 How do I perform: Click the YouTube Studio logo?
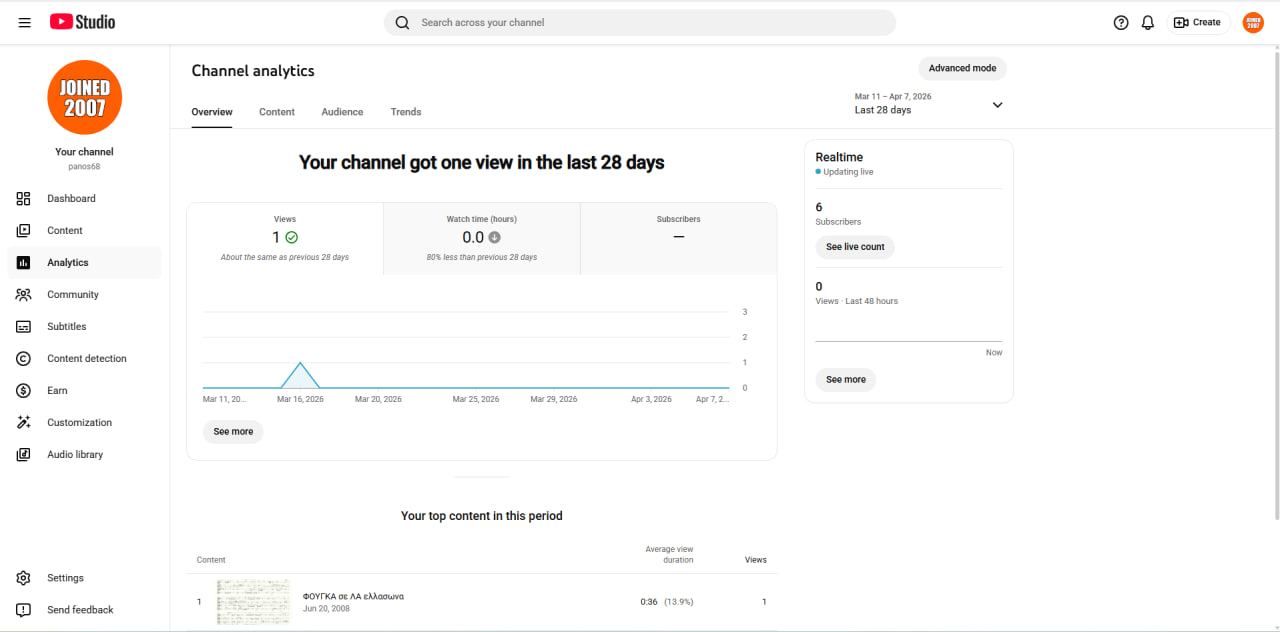pyautogui.click(x=82, y=22)
